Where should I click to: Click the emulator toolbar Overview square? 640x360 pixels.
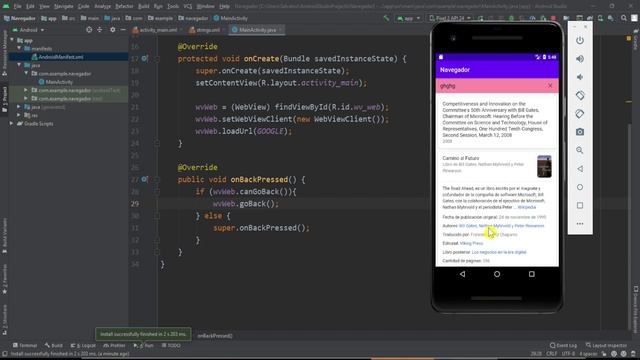pyautogui.click(x=580, y=205)
